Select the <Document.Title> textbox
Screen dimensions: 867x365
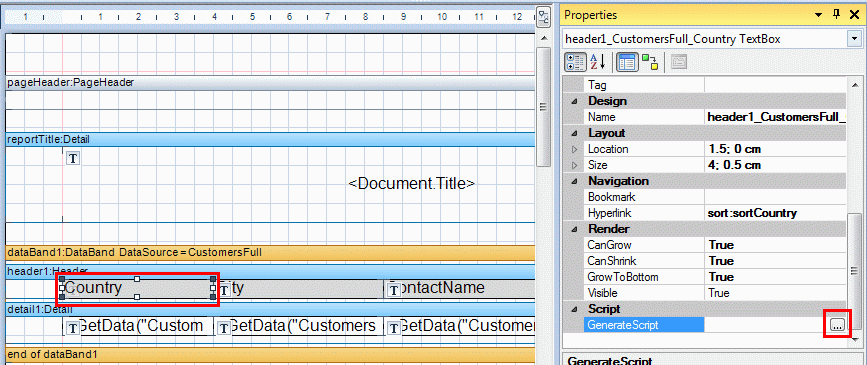point(411,184)
